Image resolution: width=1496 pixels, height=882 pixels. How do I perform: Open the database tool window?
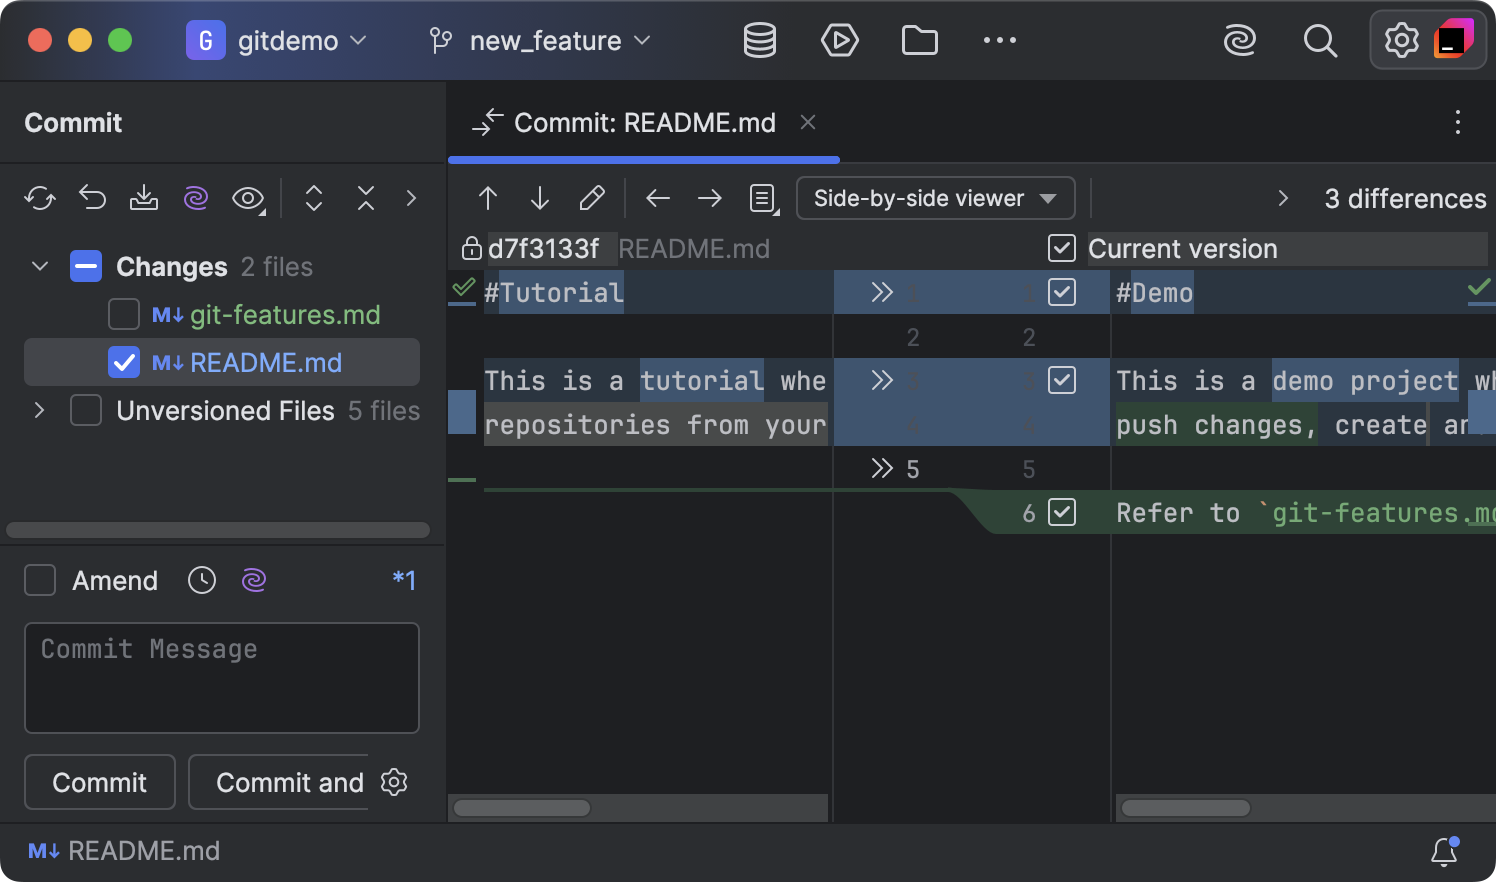[759, 40]
